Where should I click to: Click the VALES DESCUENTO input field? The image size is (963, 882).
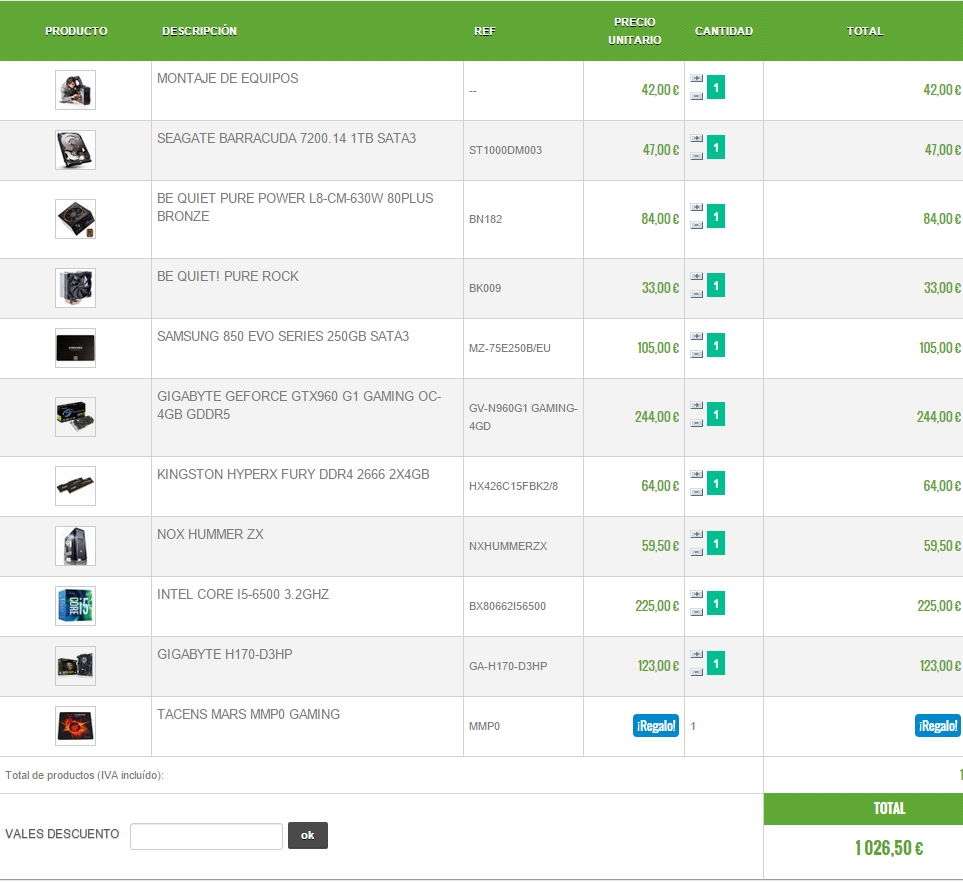(x=206, y=836)
